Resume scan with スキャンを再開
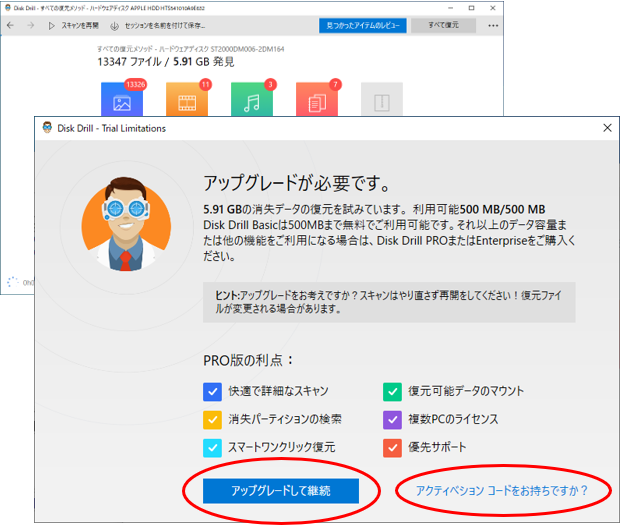620x527 pixels. pos(74,26)
